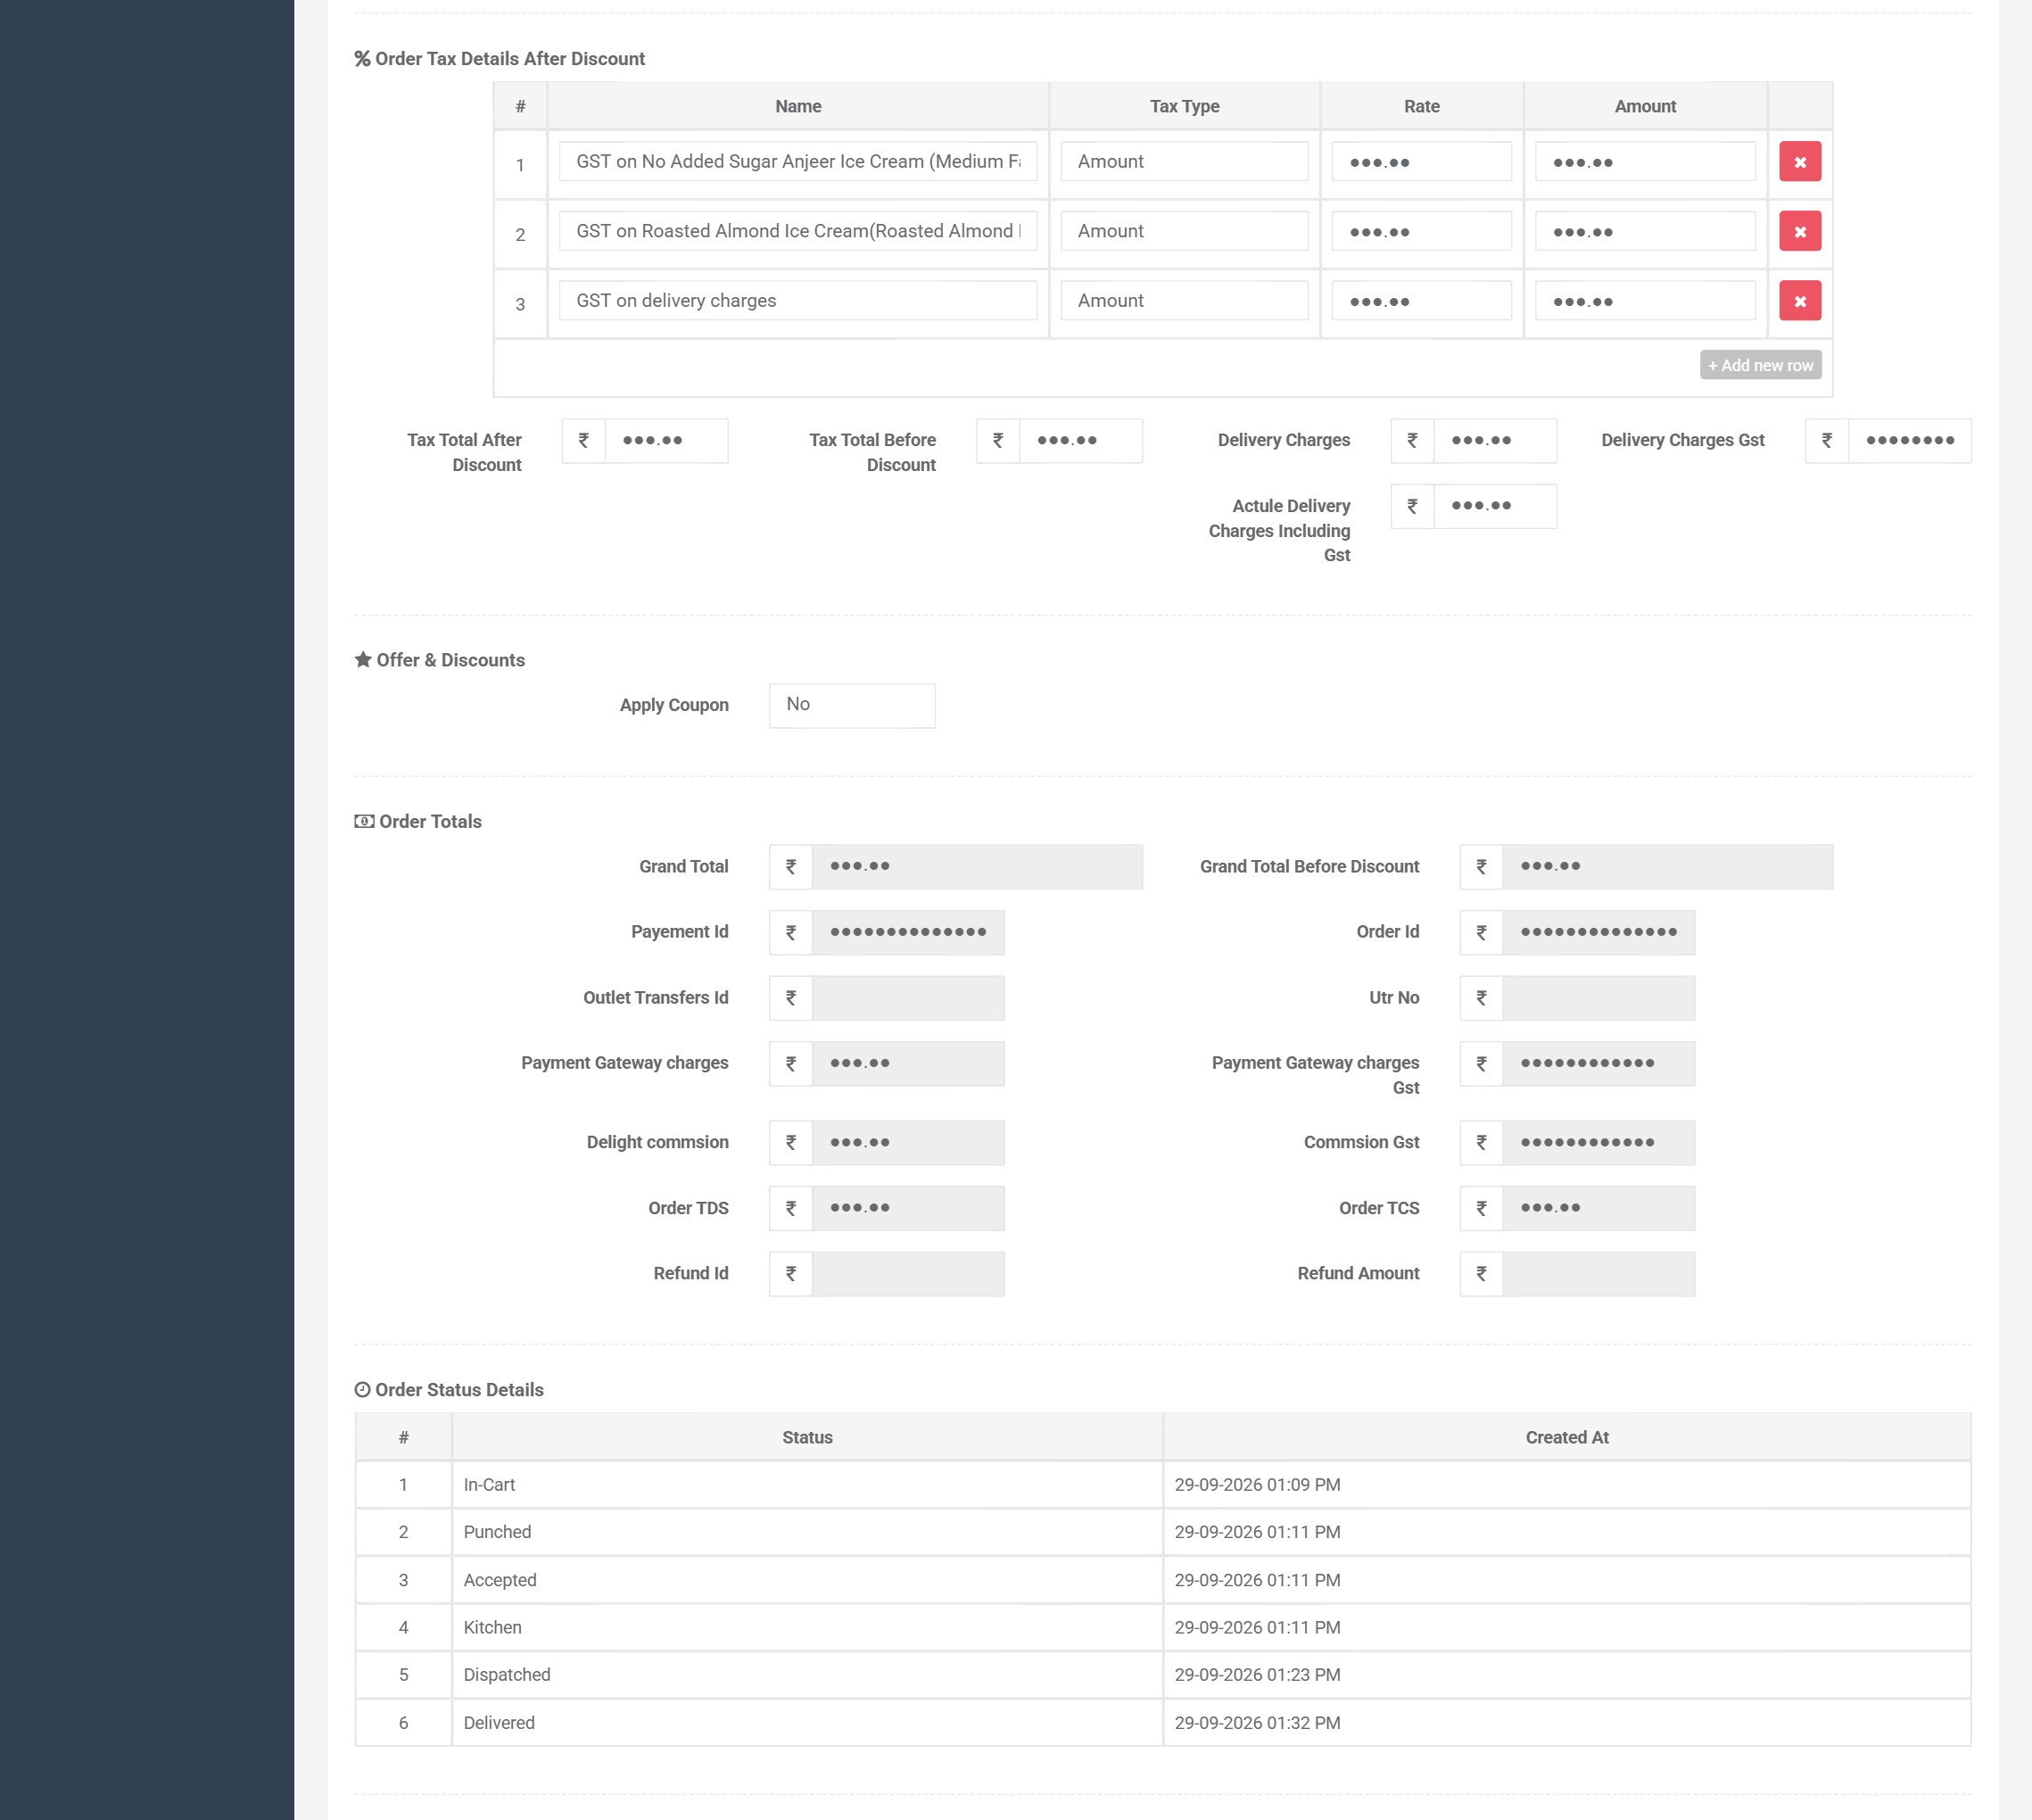This screenshot has width=2032, height=1820.
Task: Click the clock icon of Order Status Details
Action: click(x=363, y=1390)
